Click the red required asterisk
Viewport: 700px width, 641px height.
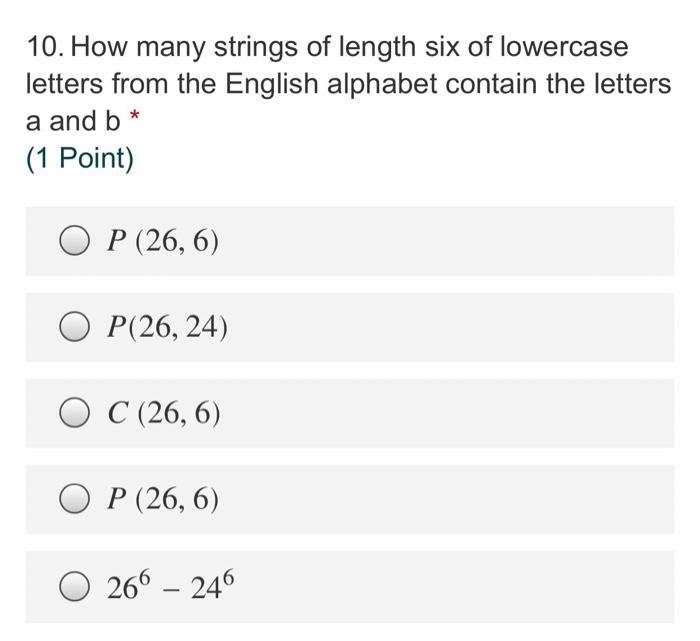(134, 117)
